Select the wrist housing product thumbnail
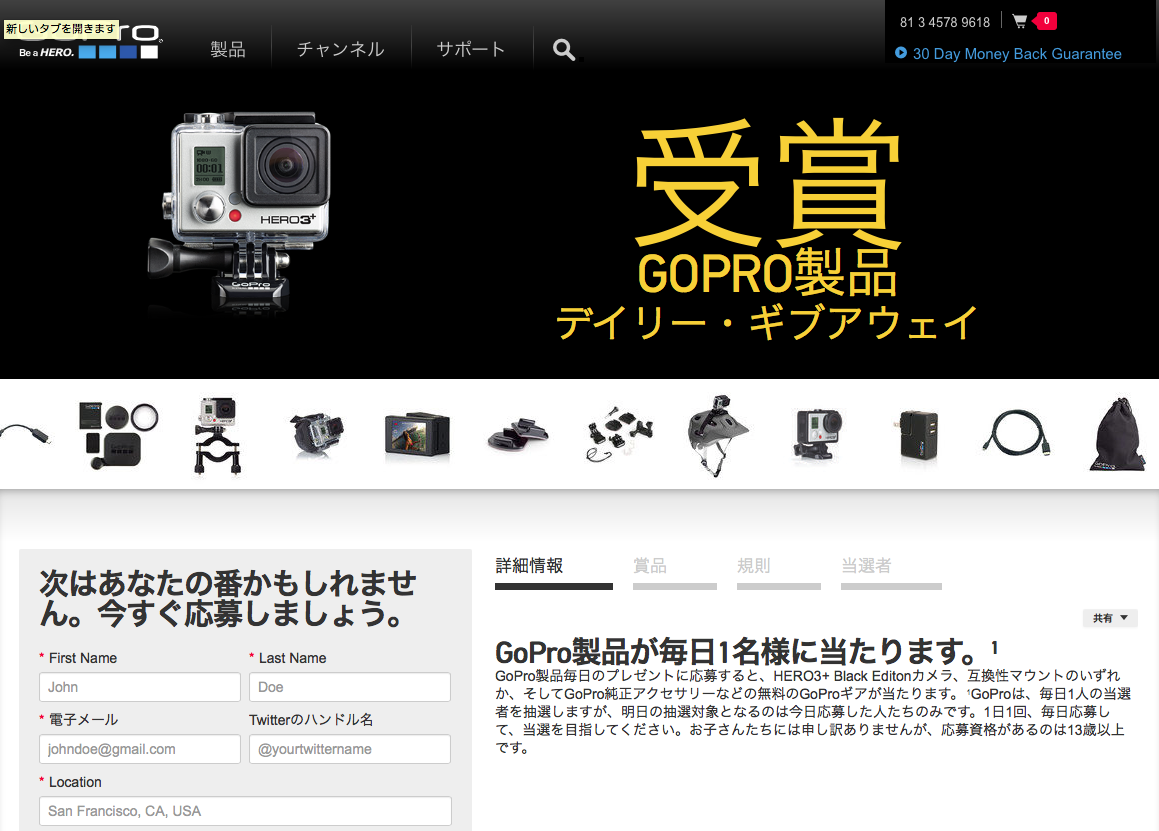Viewport: 1159px width, 831px height. 316,433
